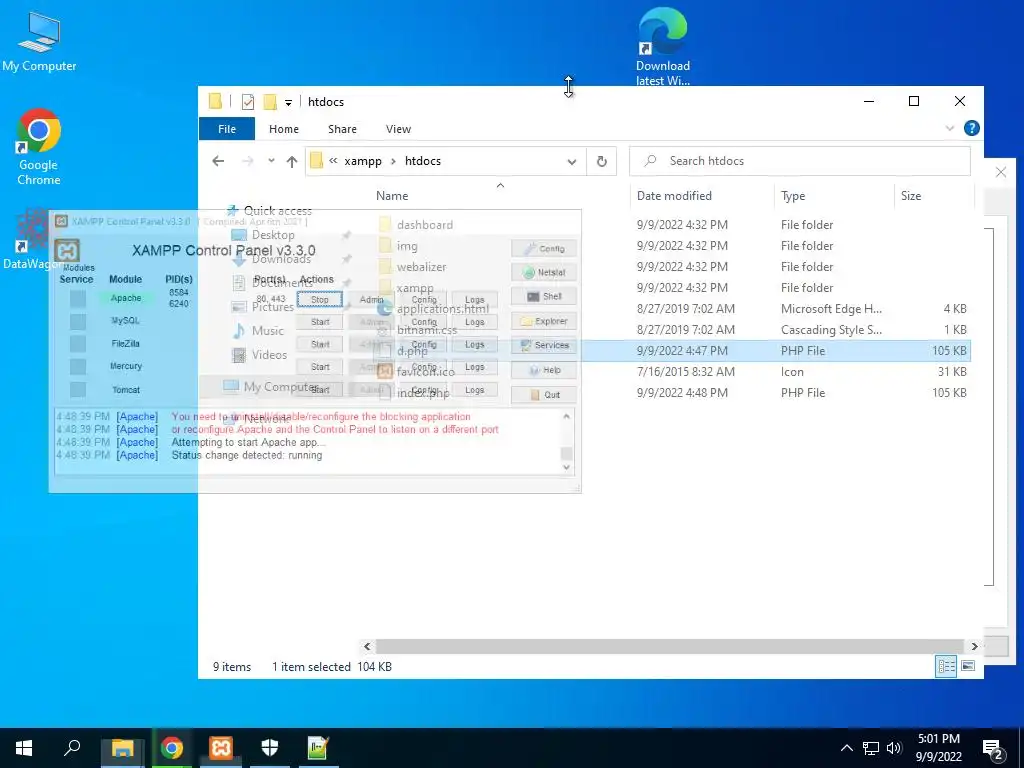Screen dimensions: 1024x768
Task: Toggle the Apache service checkbox in XAMPP
Action: [x=78, y=298]
